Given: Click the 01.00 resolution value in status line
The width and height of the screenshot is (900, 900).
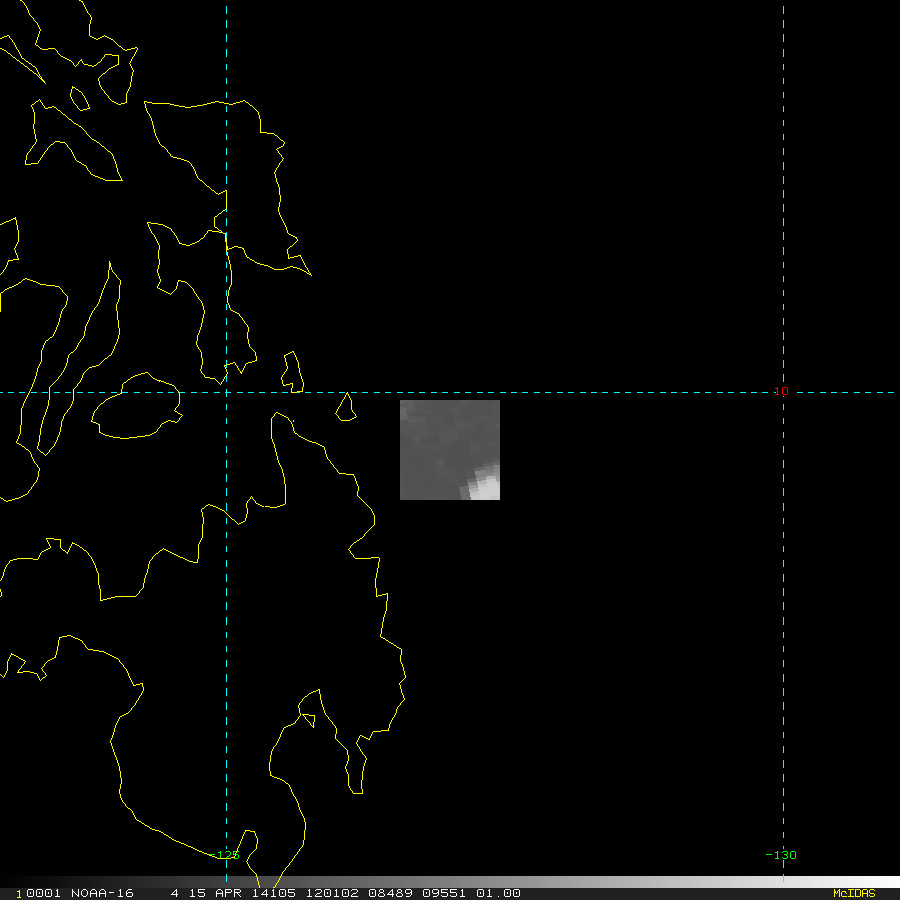Looking at the screenshot, I should (x=498, y=894).
